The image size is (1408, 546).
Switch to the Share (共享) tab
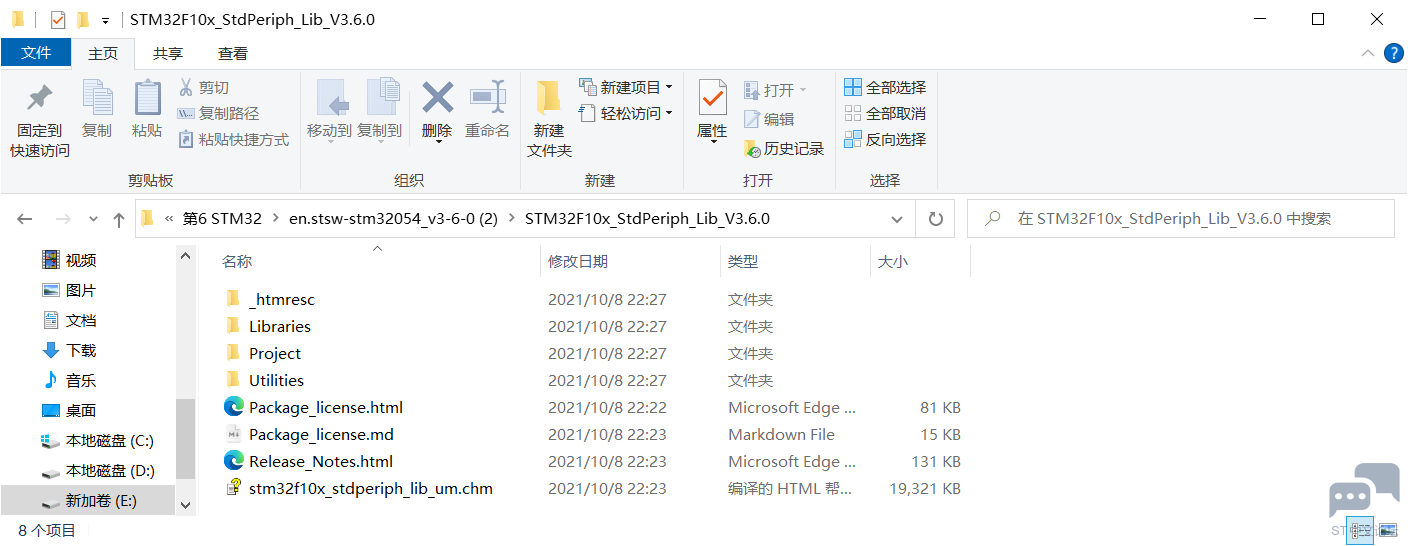(168, 53)
